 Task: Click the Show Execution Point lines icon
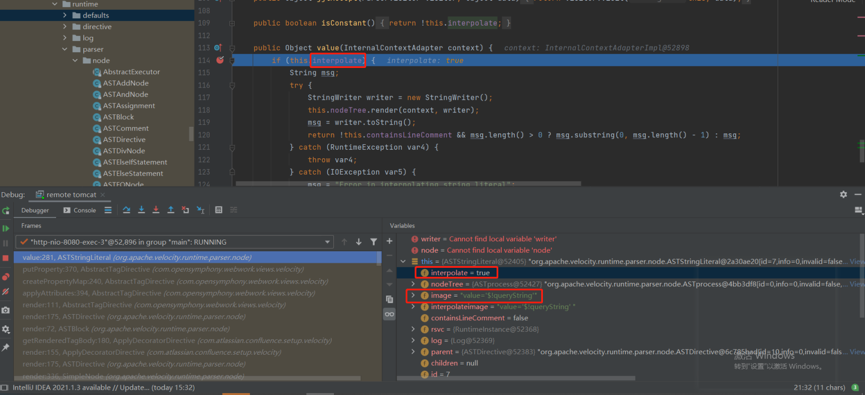point(108,210)
